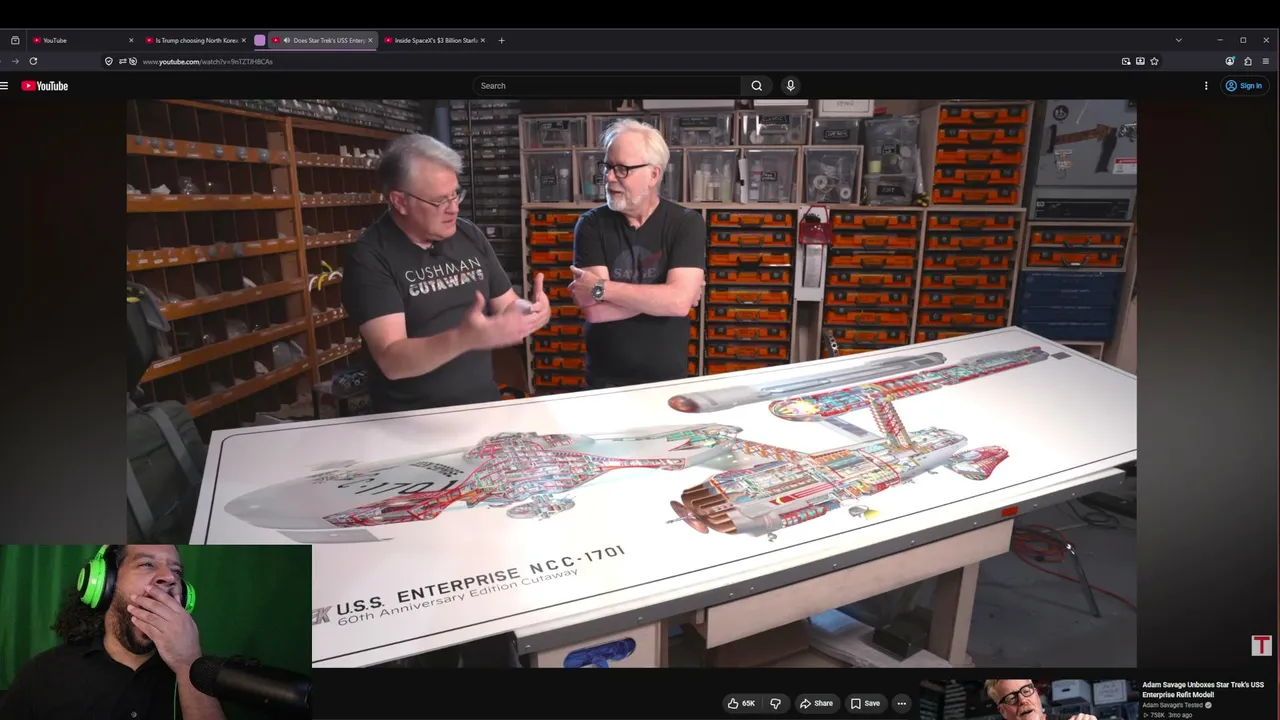Dislike the video with thumbs-down button
Viewport: 1280px width, 720px height.
coord(775,703)
